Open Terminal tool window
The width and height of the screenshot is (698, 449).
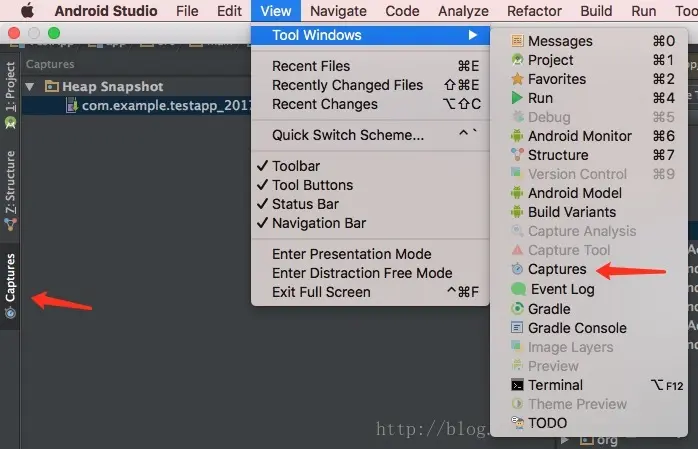tap(589, 385)
